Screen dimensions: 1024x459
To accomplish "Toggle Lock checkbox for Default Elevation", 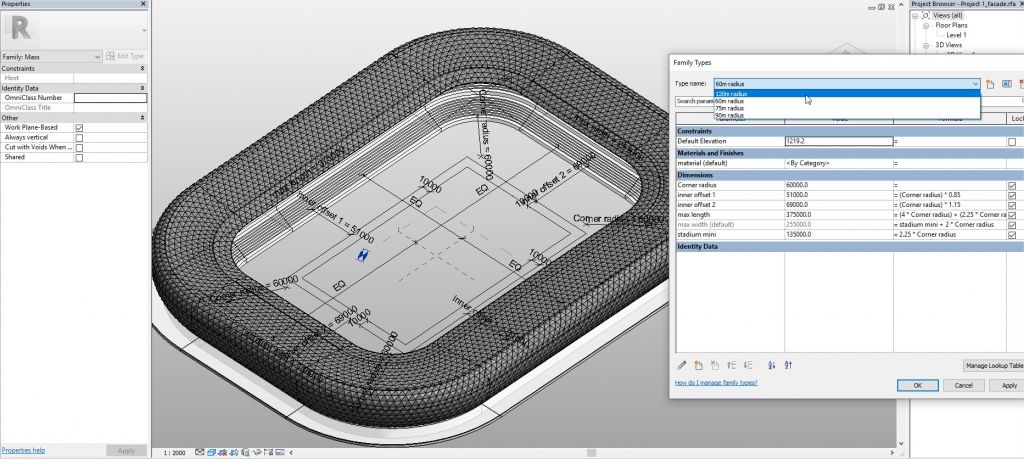I will 1012,142.
